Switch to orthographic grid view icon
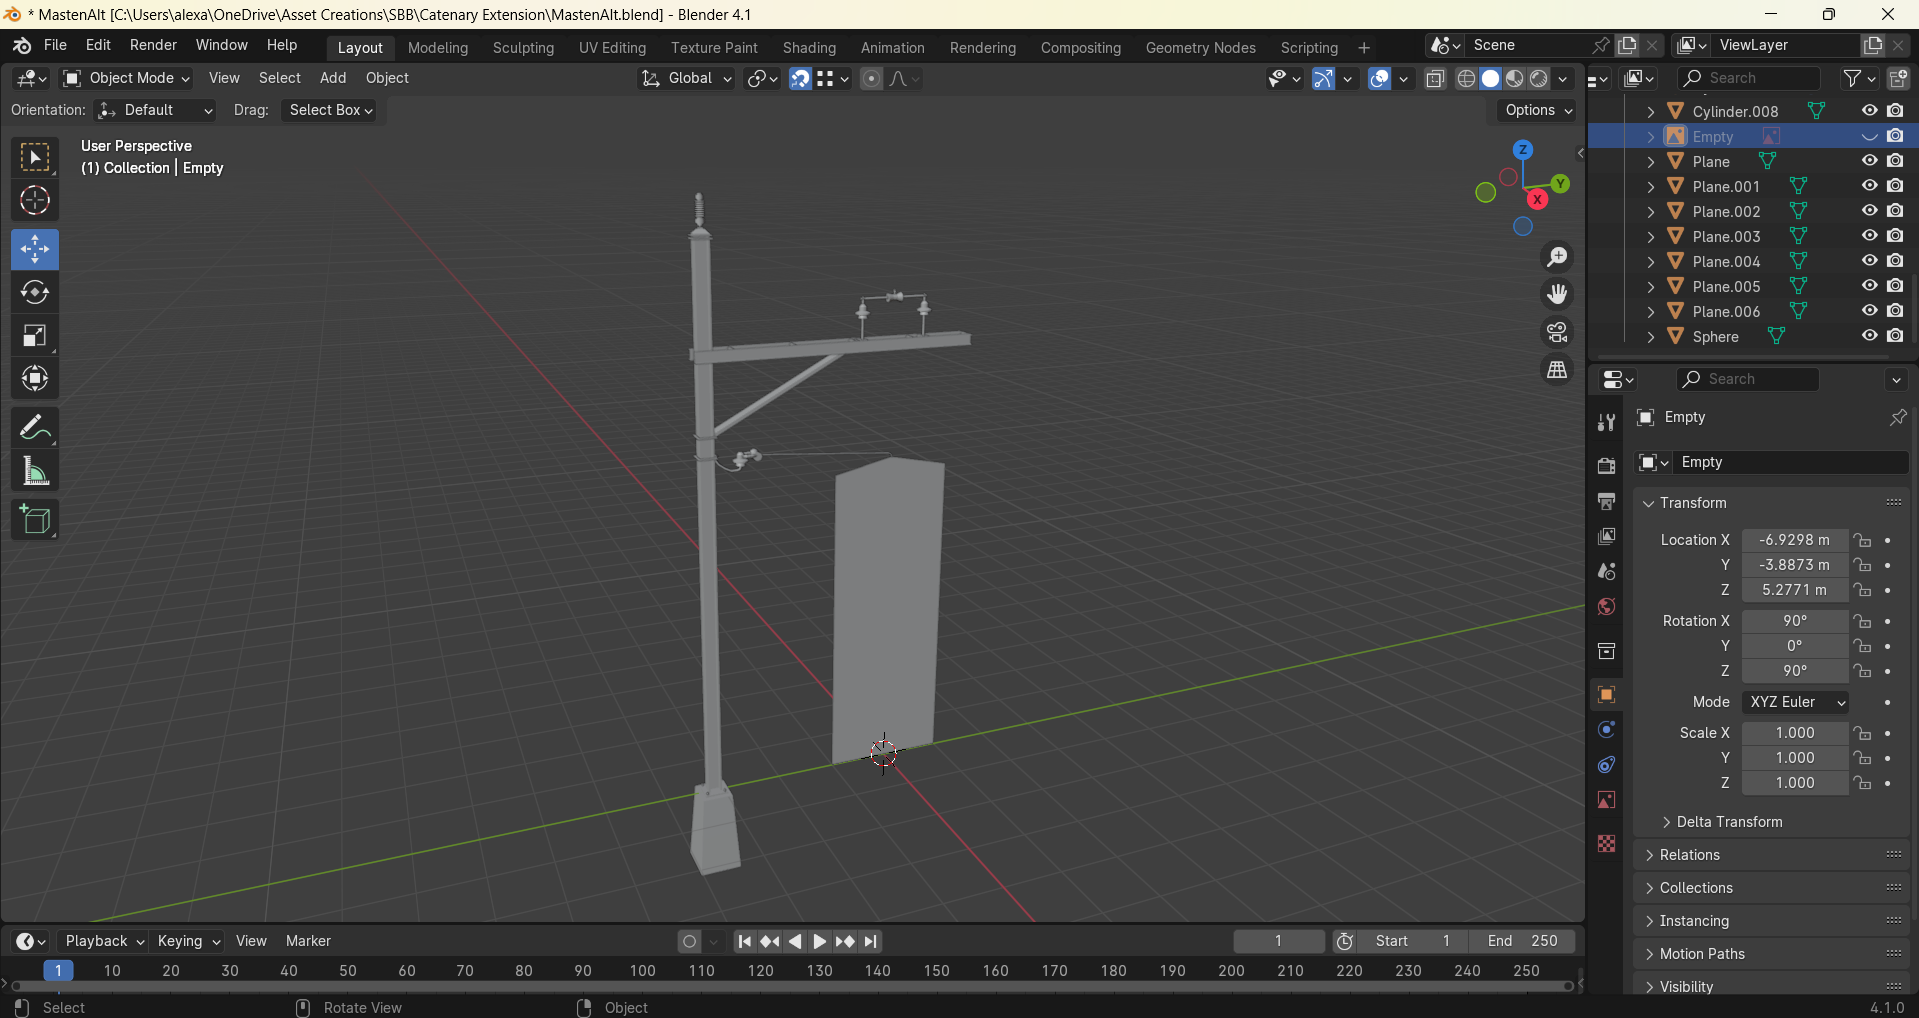Image resolution: width=1919 pixels, height=1018 pixels. 1557,370
